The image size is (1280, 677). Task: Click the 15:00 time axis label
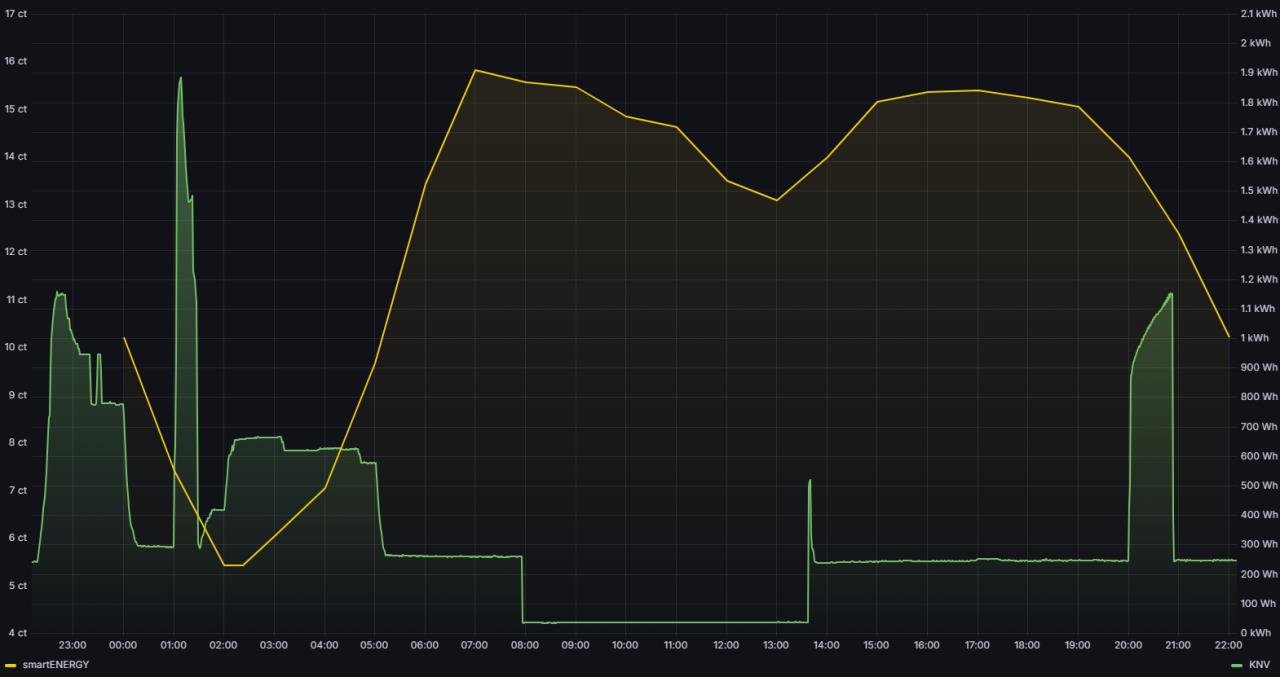point(876,645)
